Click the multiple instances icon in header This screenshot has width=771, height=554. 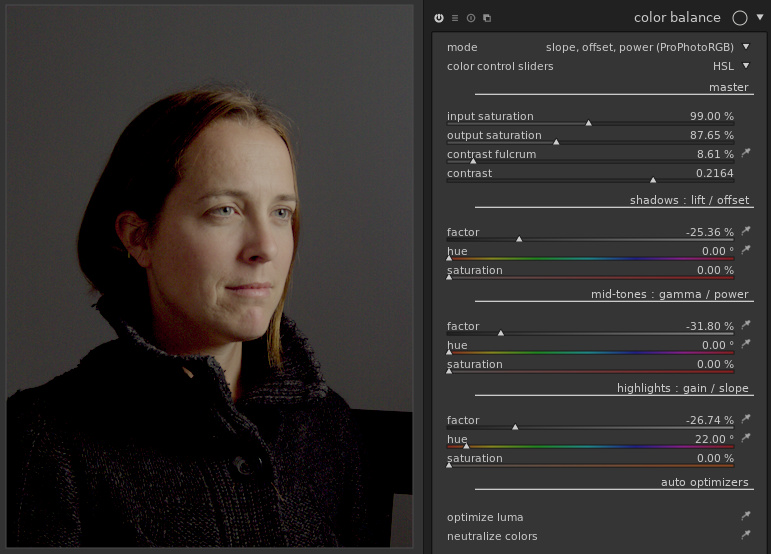487,18
